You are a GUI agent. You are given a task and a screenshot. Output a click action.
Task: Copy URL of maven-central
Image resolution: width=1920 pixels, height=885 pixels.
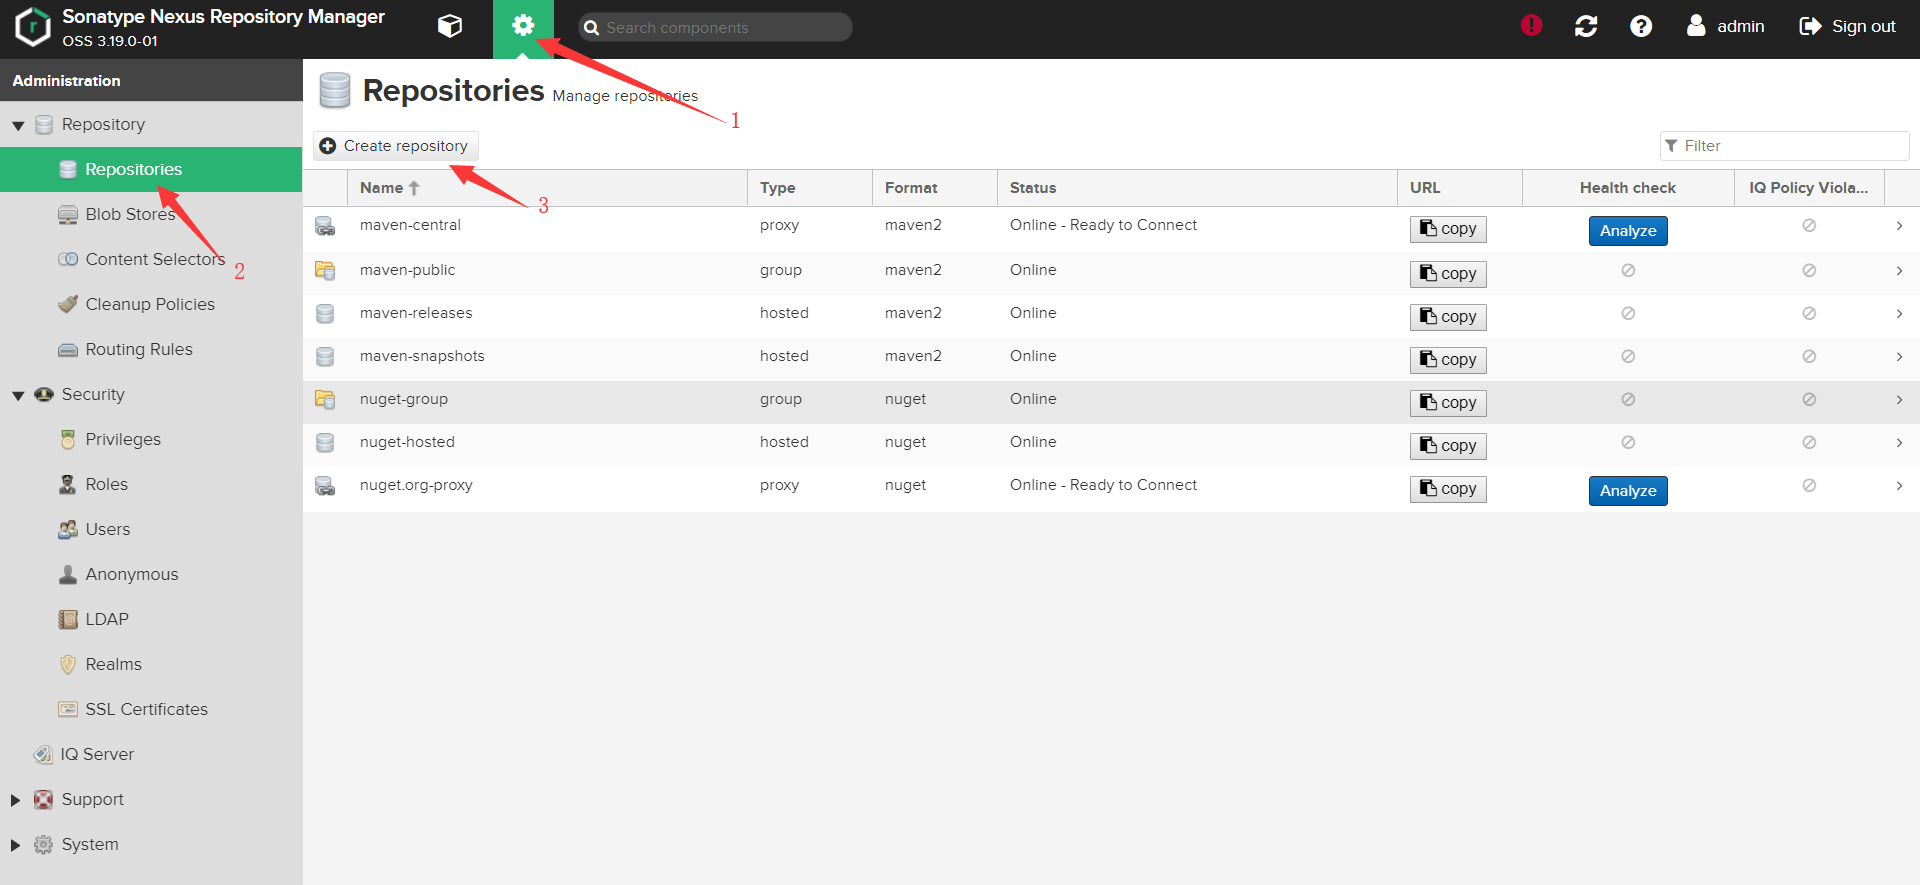click(1448, 229)
